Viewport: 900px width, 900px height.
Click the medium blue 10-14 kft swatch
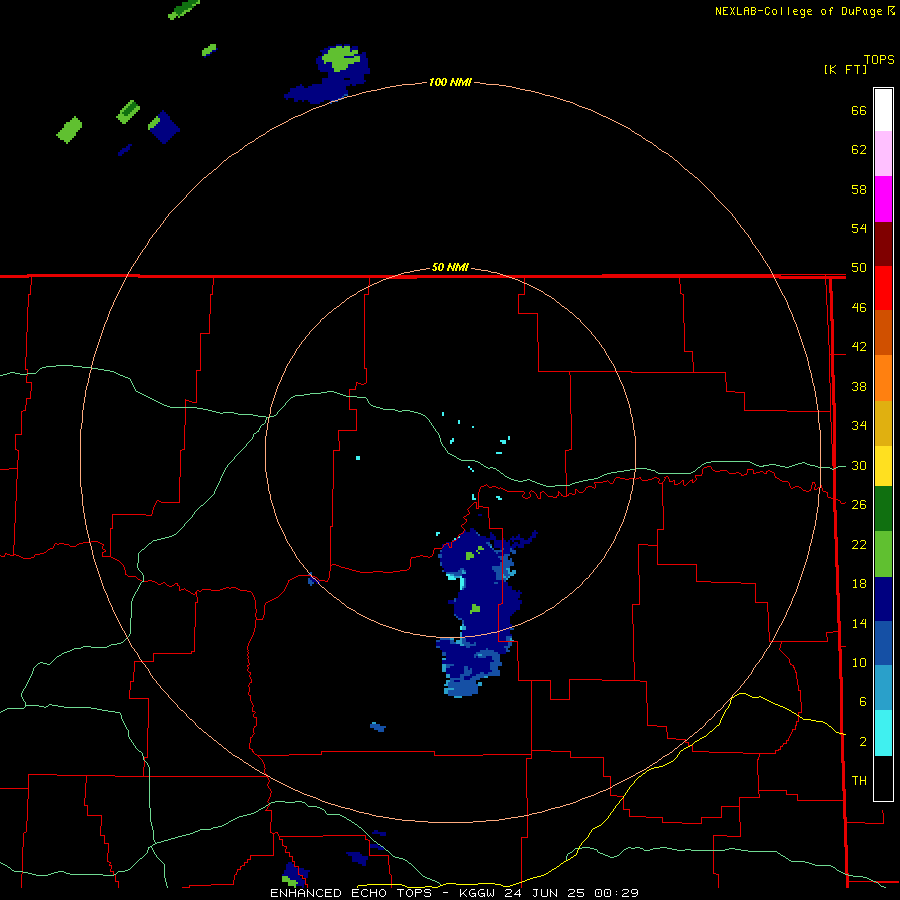(x=883, y=643)
